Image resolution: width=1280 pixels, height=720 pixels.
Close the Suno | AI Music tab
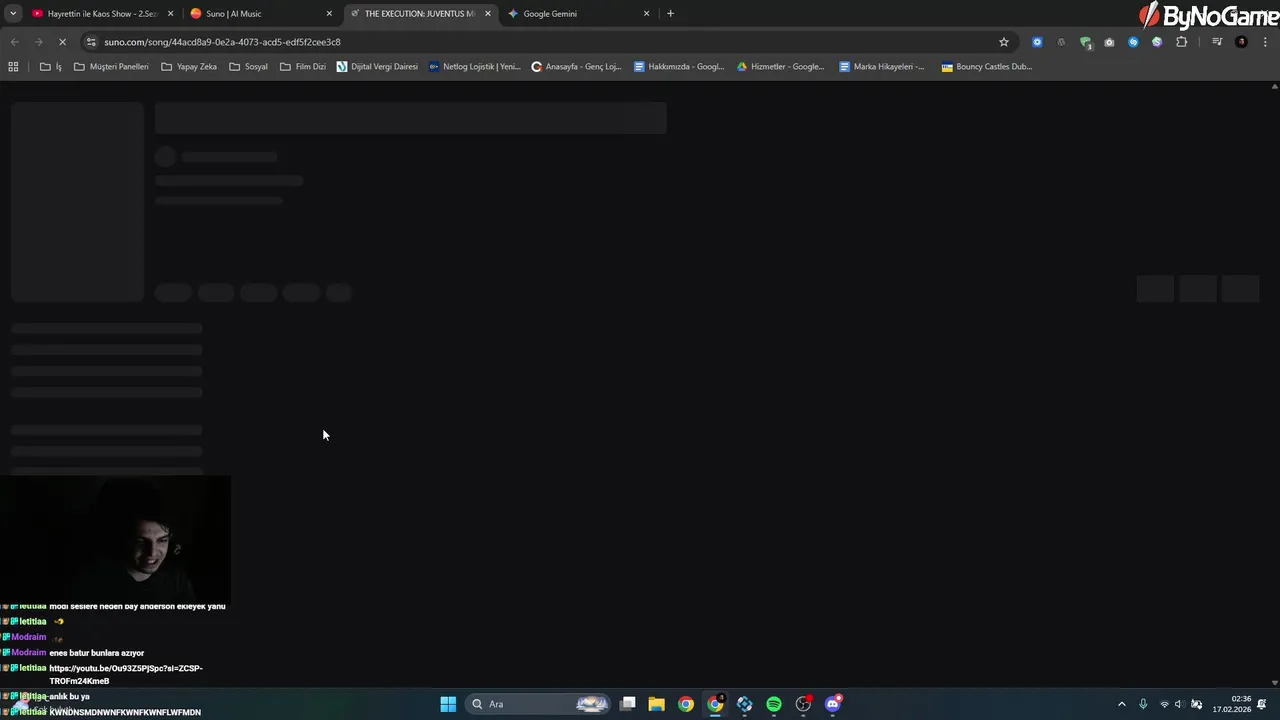(329, 14)
